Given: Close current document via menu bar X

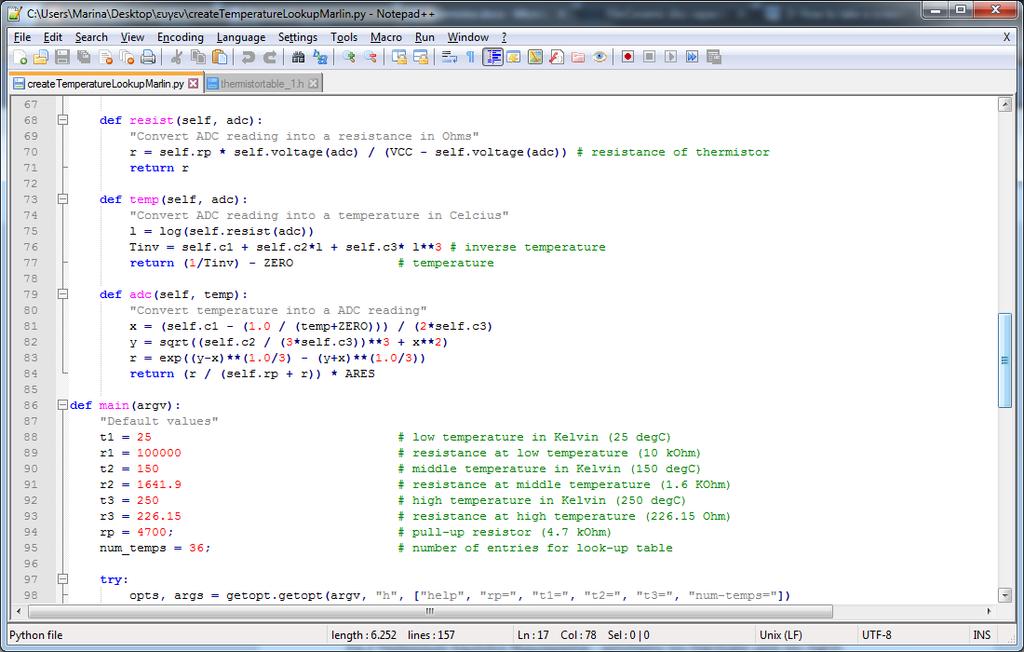Looking at the screenshot, I should tap(1006, 37).
